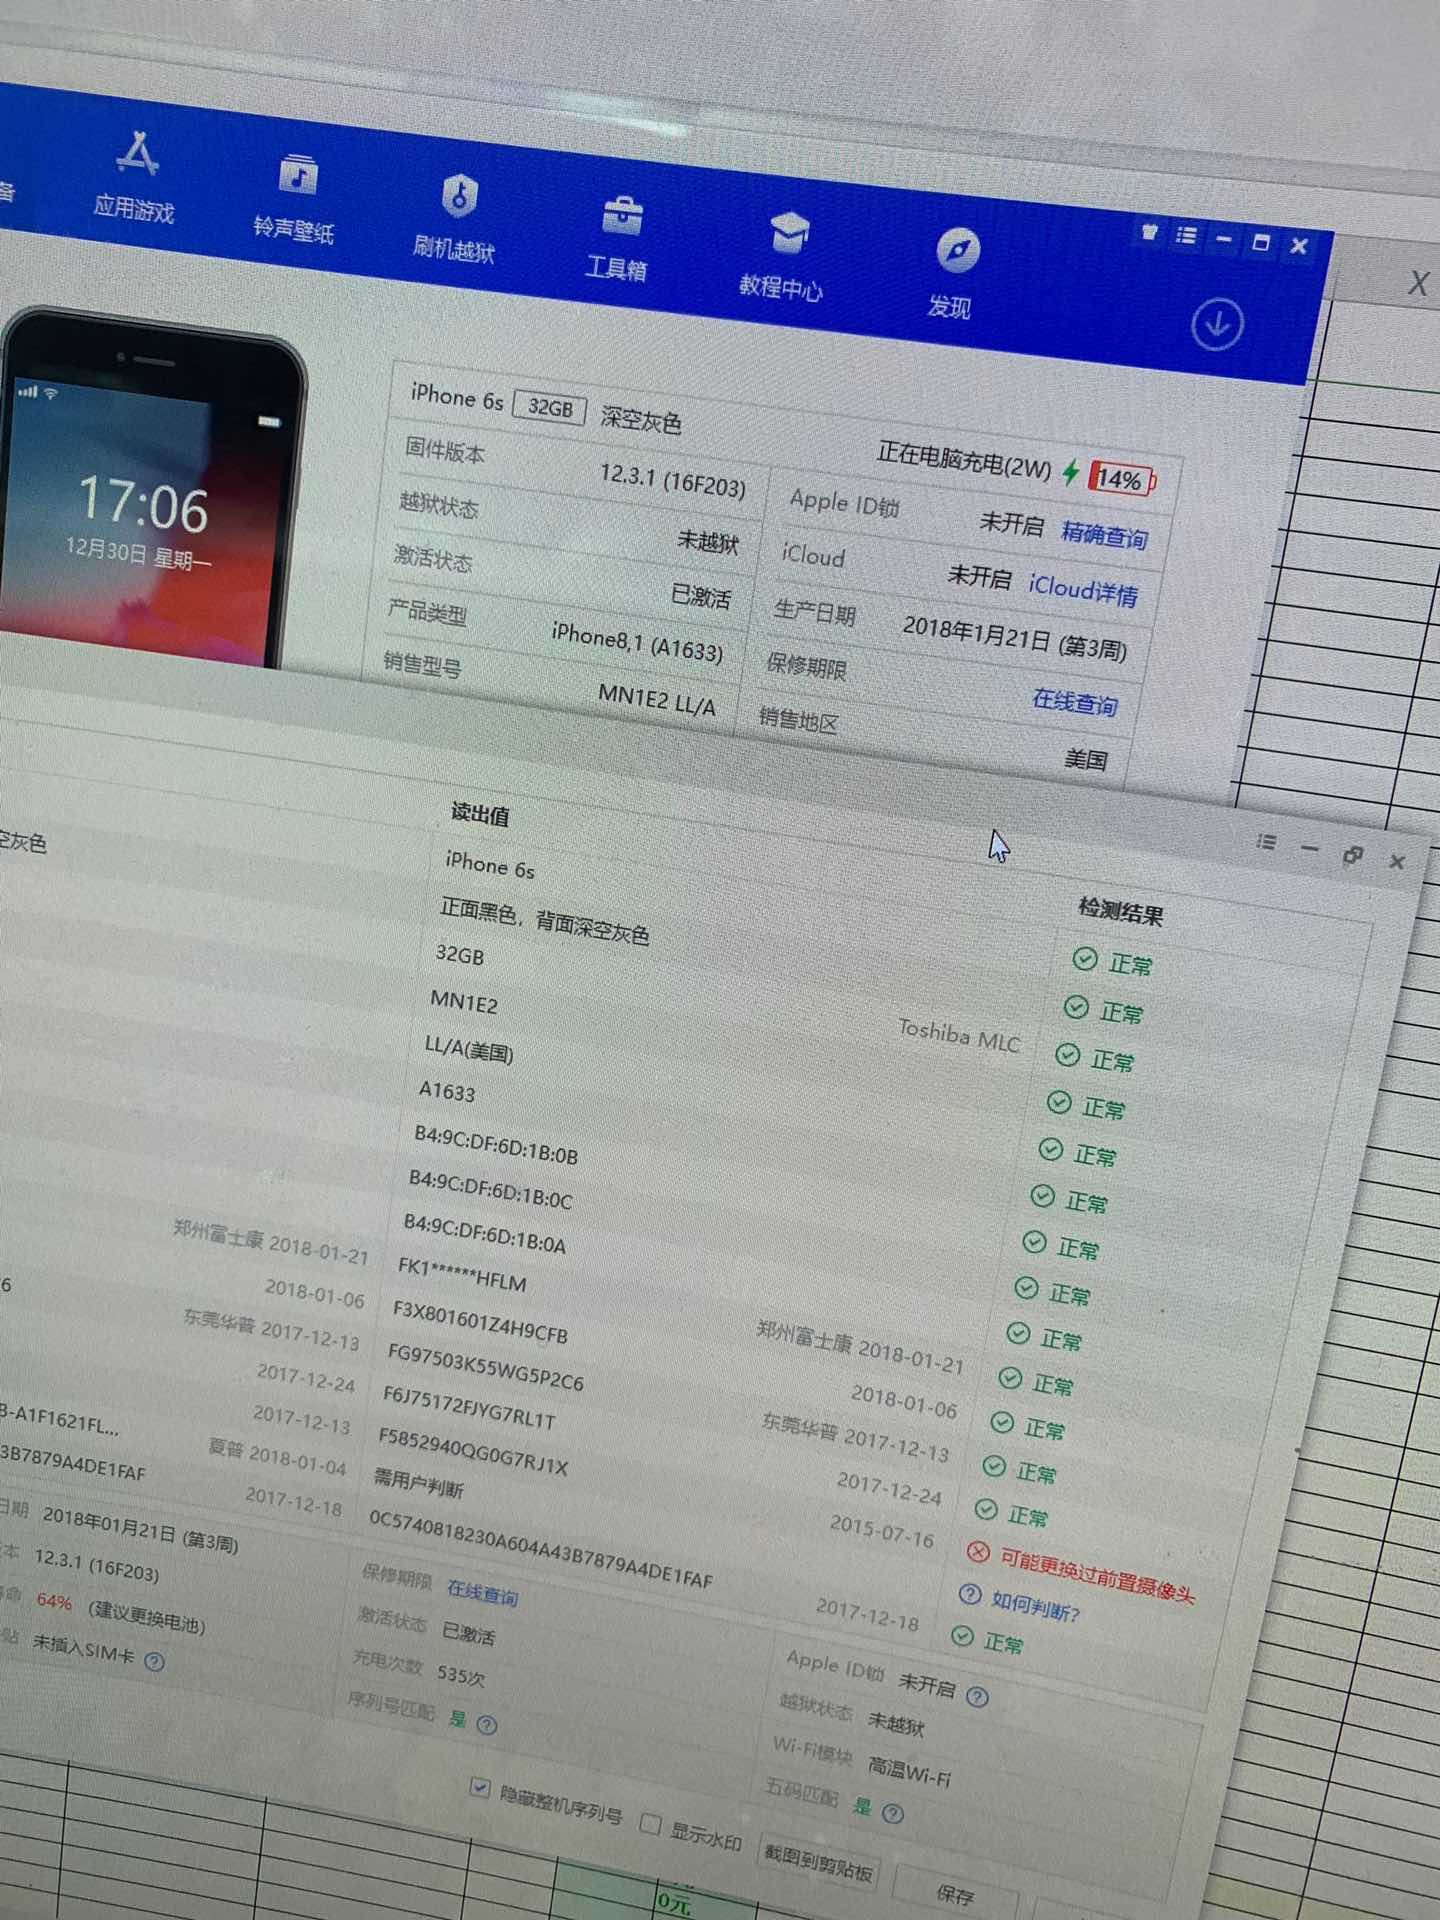
Task: Click the product type iPhone8,1 (A1633)
Action: pyautogui.click(x=637, y=642)
